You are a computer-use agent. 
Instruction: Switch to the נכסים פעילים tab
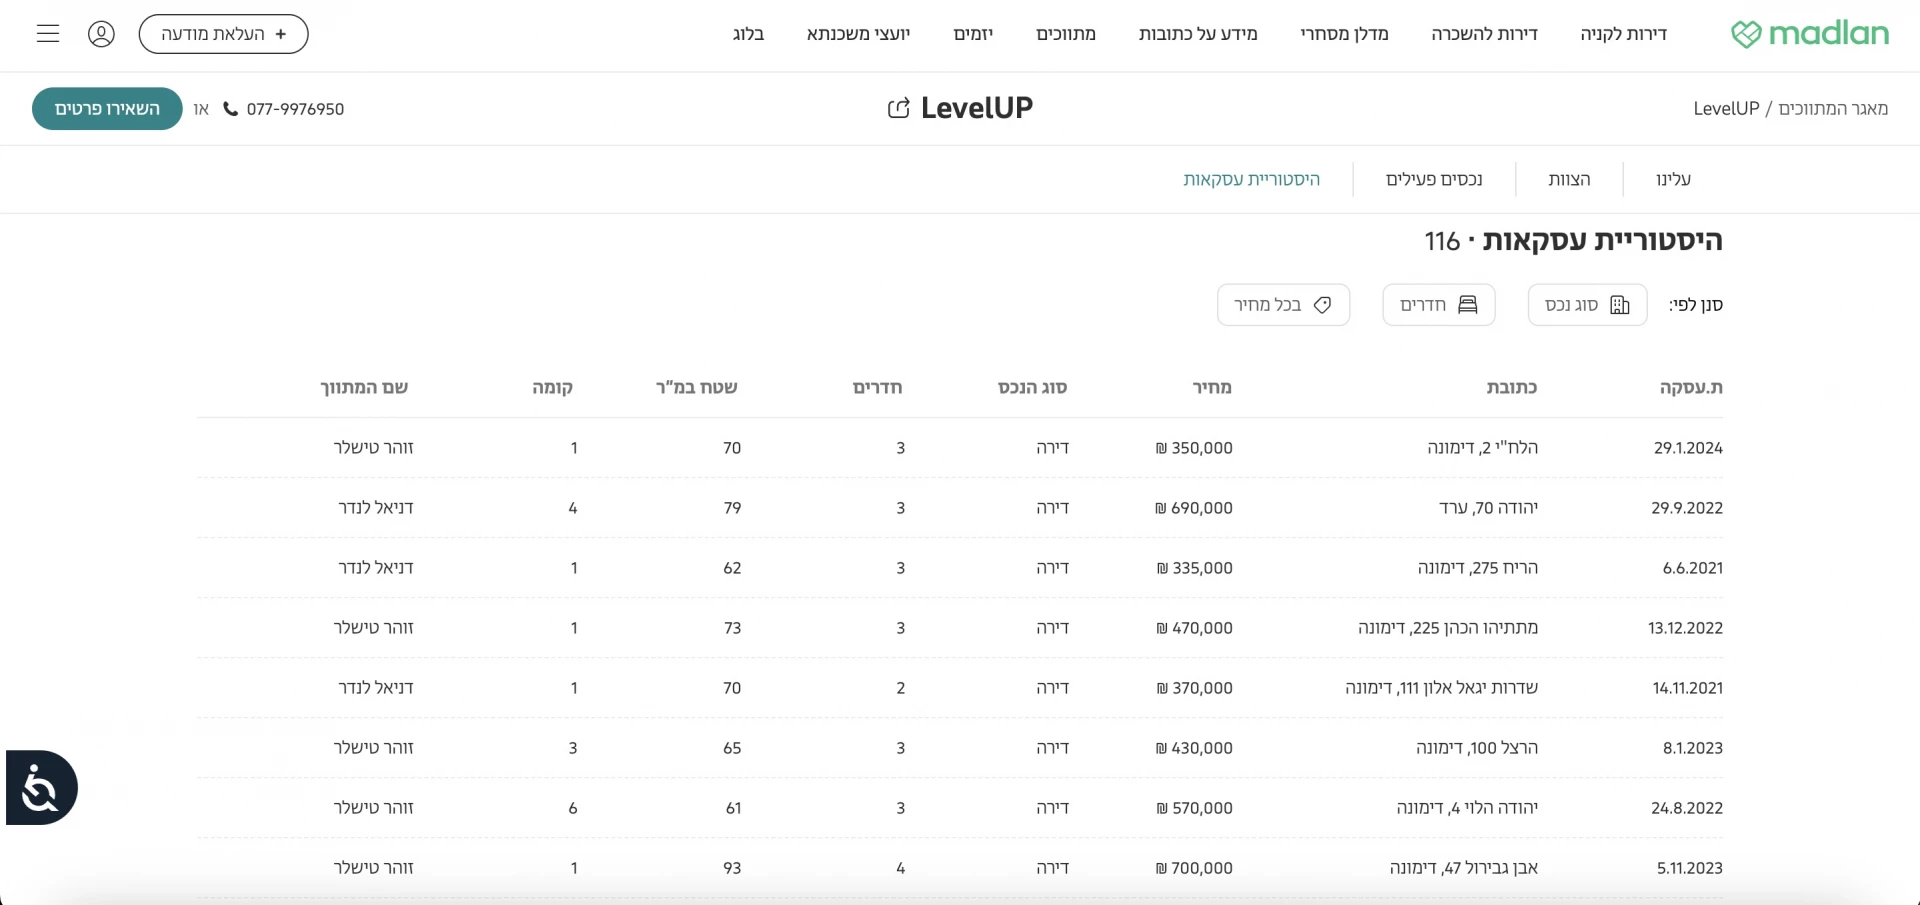(x=1434, y=180)
